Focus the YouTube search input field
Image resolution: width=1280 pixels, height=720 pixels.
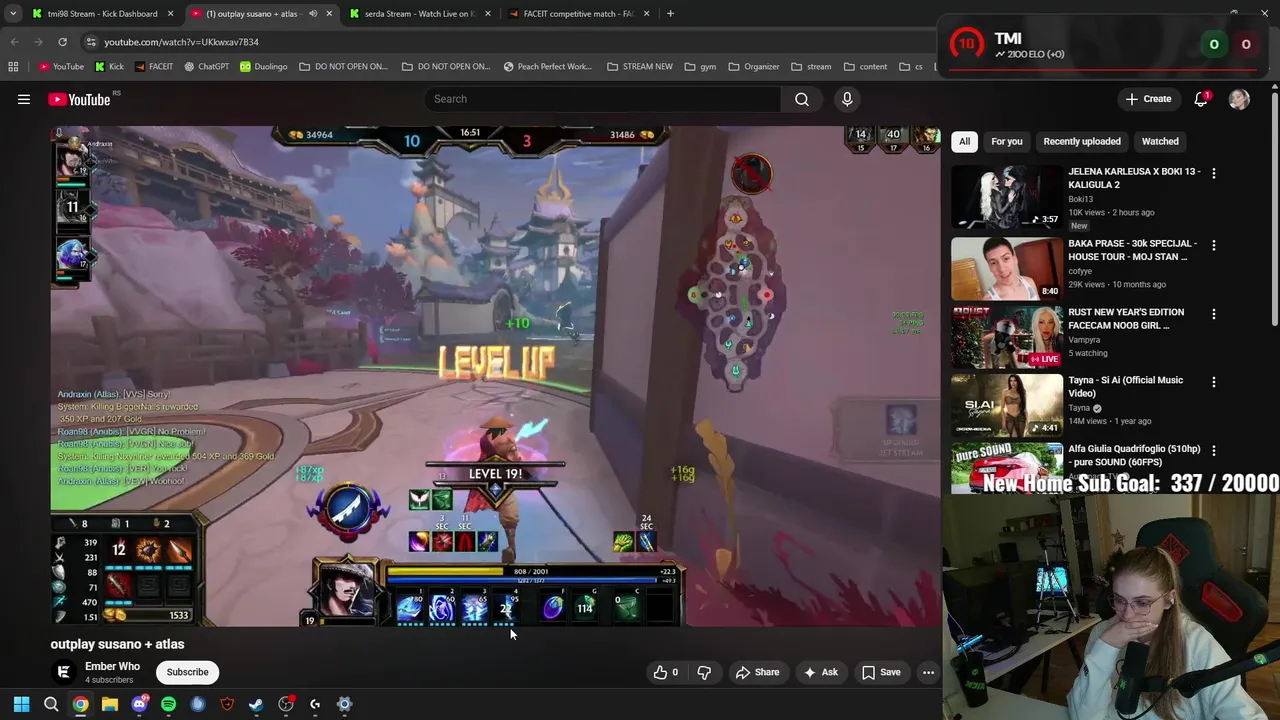[603, 99]
